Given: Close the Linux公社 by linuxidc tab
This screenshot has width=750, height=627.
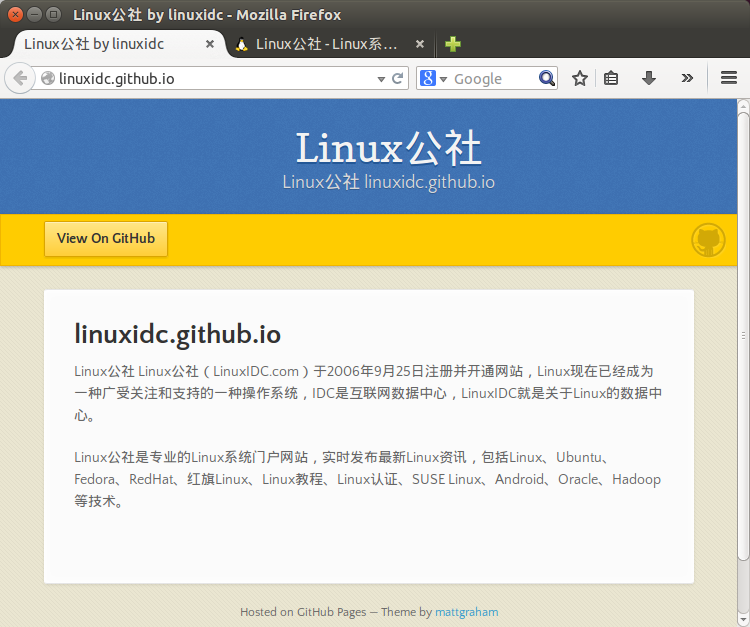Looking at the screenshot, I should point(210,44).
